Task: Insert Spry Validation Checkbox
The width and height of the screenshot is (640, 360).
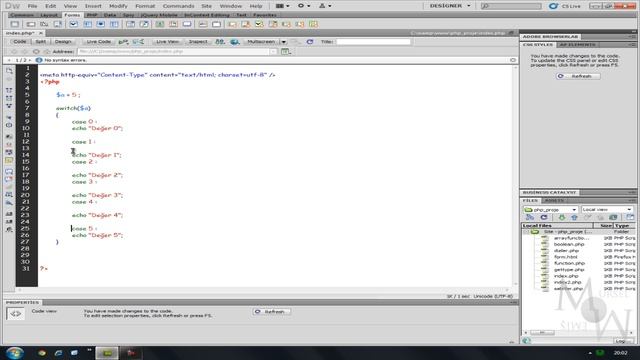Action: click(259, 24)
